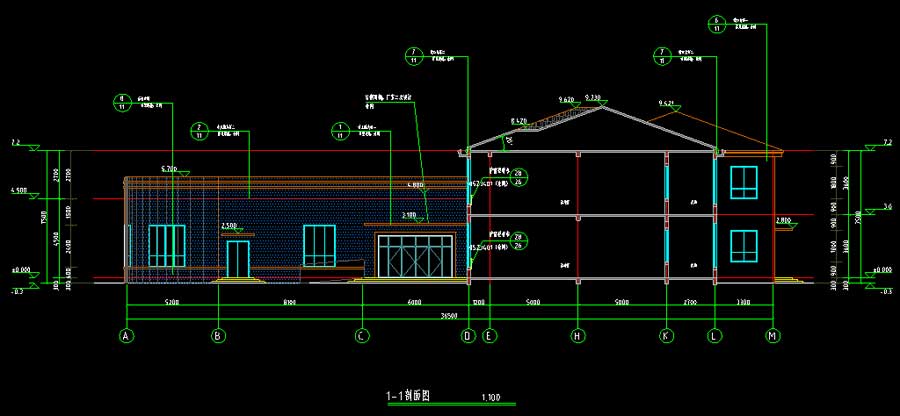Select axis bubble H below the section
This screenshot has width=900, height=416.
pos(577,336)
